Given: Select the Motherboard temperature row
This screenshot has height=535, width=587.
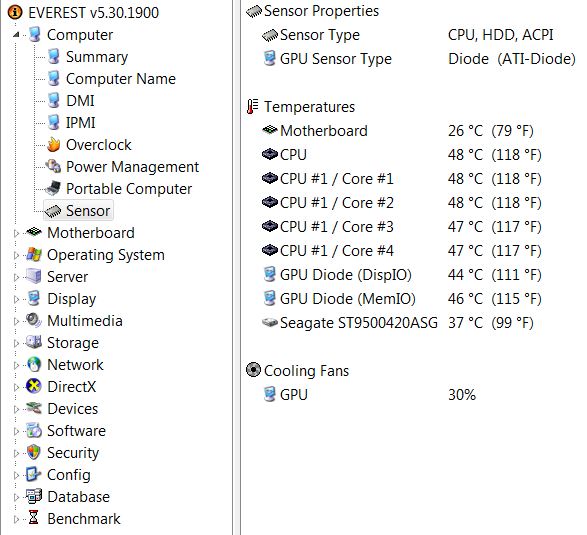Looking at the screenshot, I should [x=398, y=131].
